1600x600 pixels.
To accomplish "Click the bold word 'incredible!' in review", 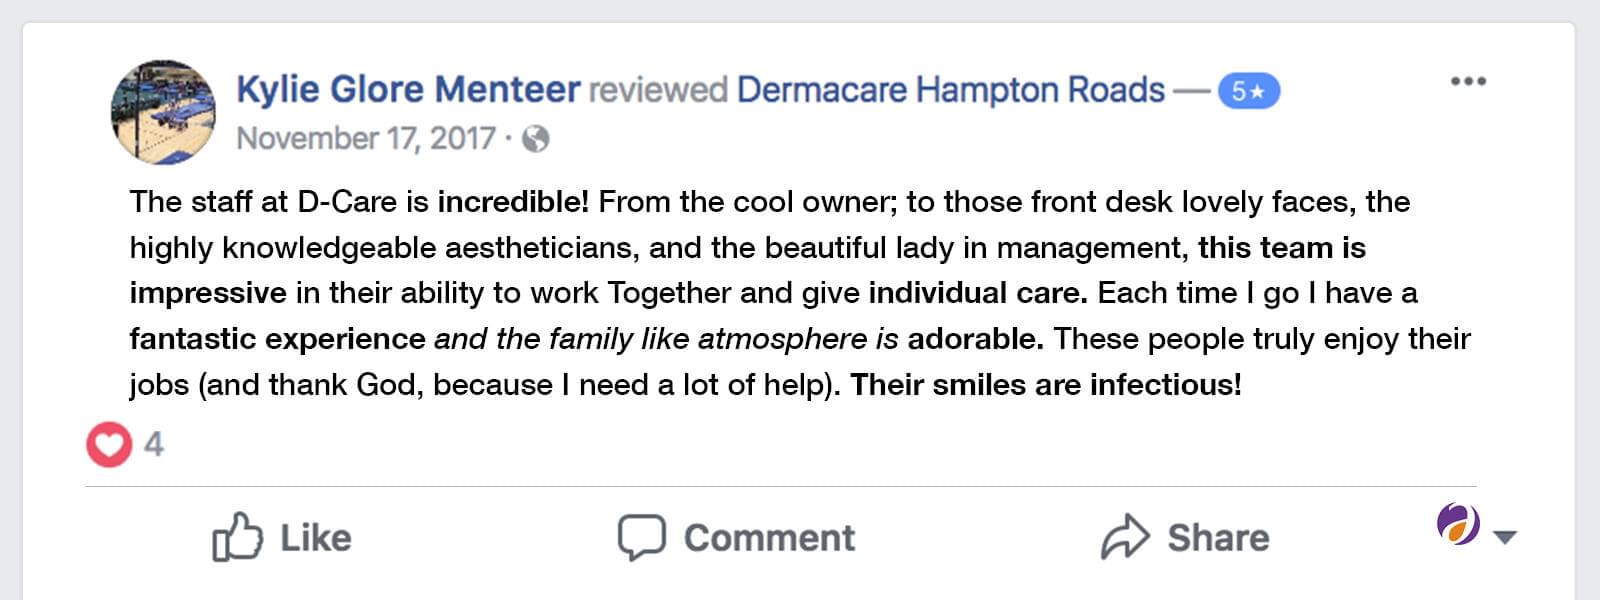I will click(x=513, y=202).
